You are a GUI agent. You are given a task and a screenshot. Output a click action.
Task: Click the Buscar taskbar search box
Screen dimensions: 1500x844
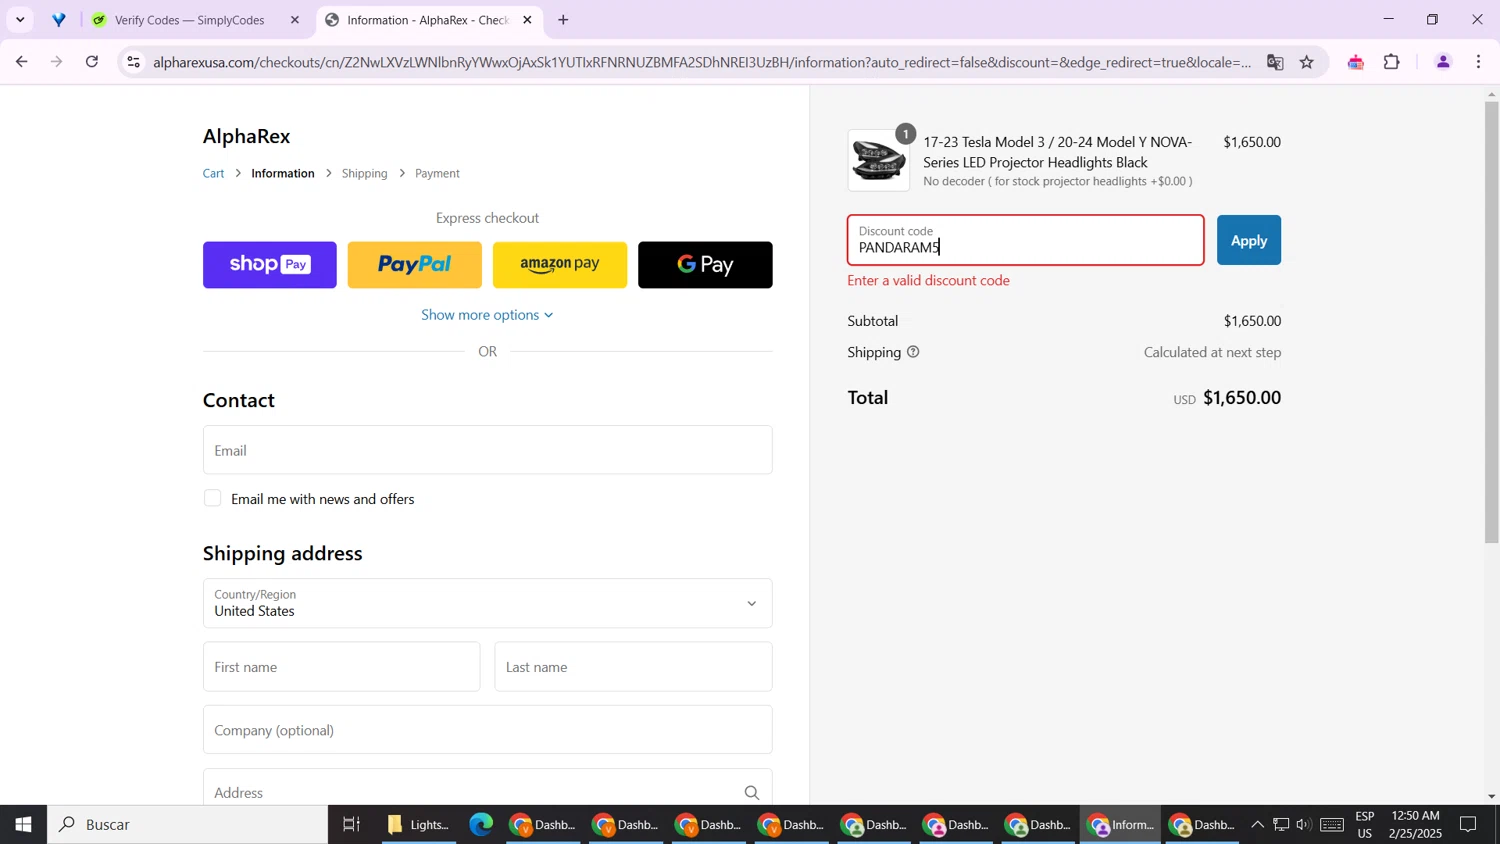[x=187, y=825]
